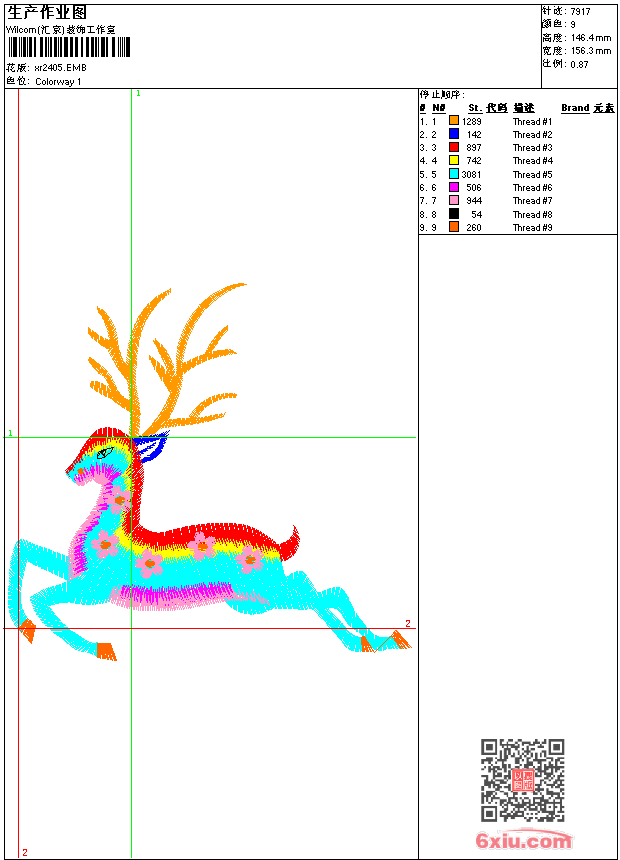The width and height of the screenshot is (620, 860).
Task: Click the dark orange Thread #9 swatch
Action: pos(454,227)
